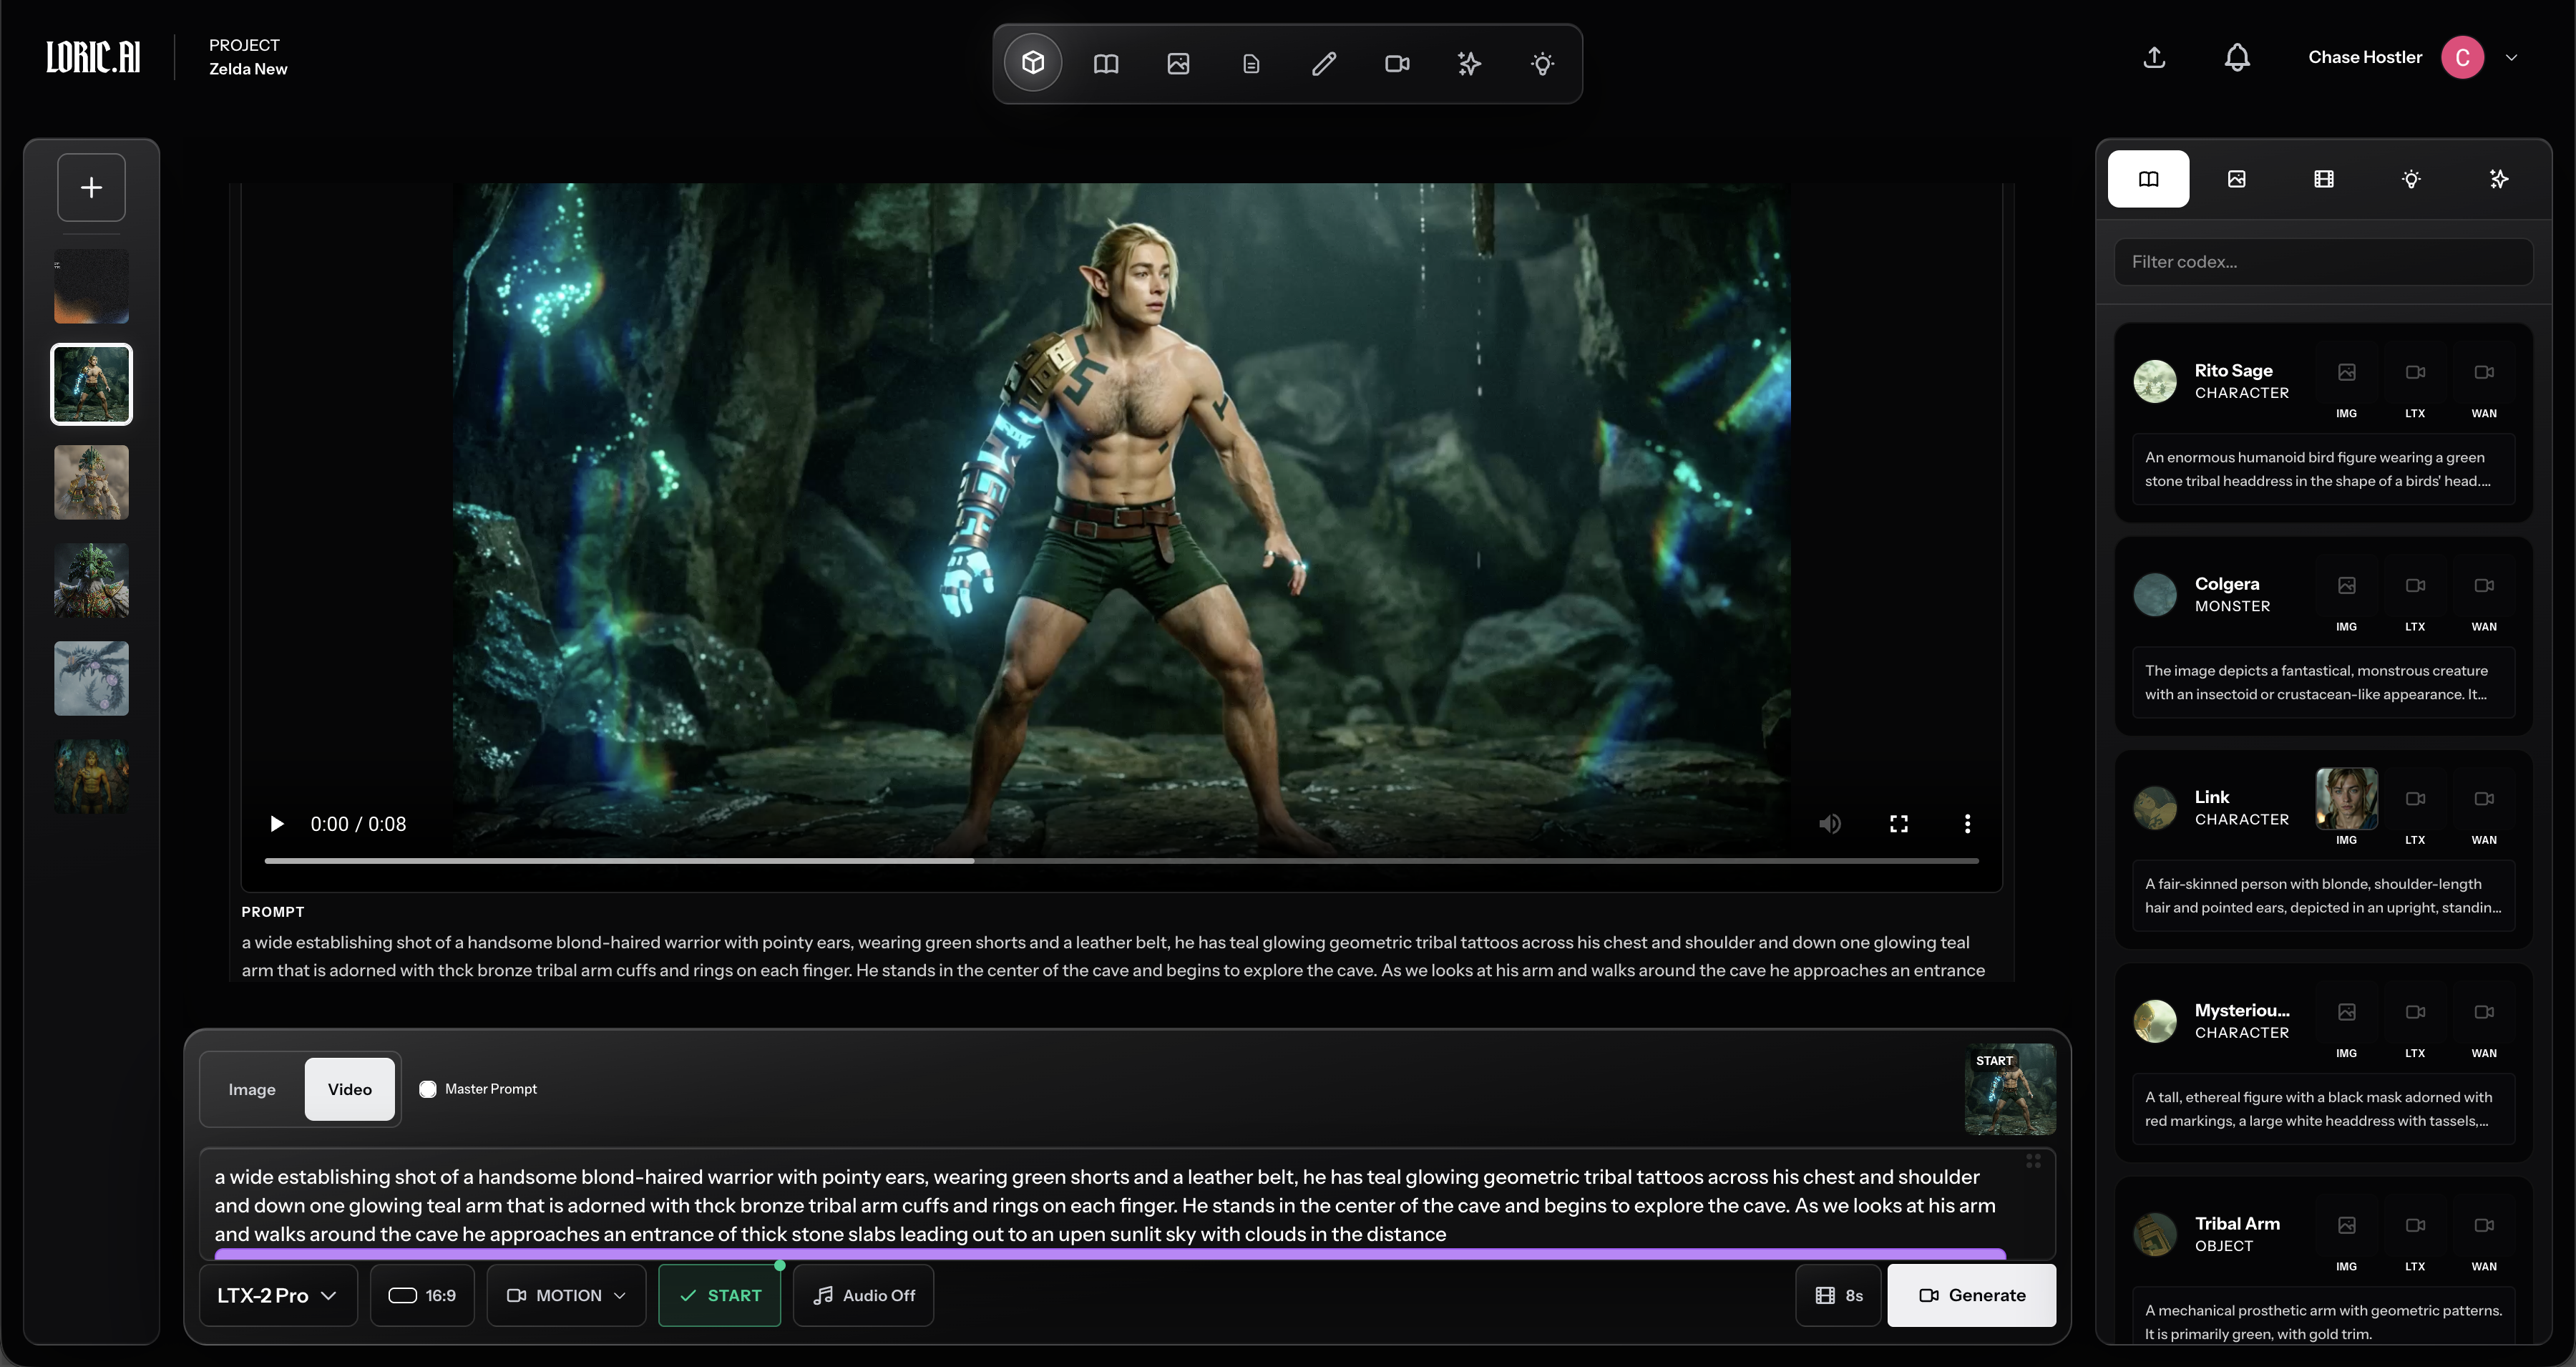Image resolution: width=2576 pixels, height=1367 pixels.
Task: Select the first dark scene thumbnail in sidebar
Action: click(91, 286)
